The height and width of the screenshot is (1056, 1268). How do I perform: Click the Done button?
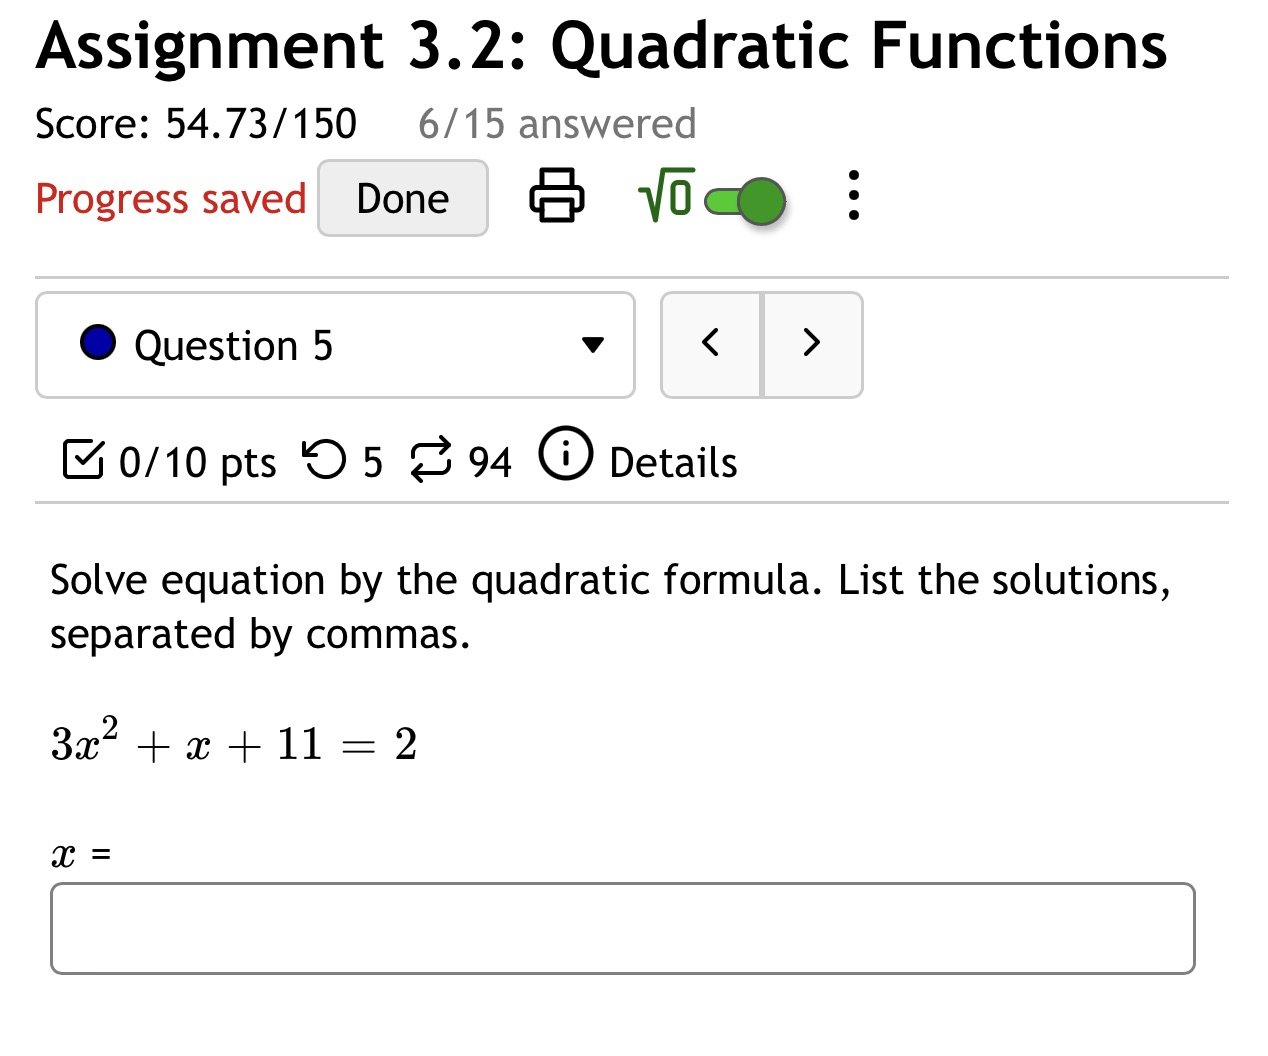[x=402, y=198]
